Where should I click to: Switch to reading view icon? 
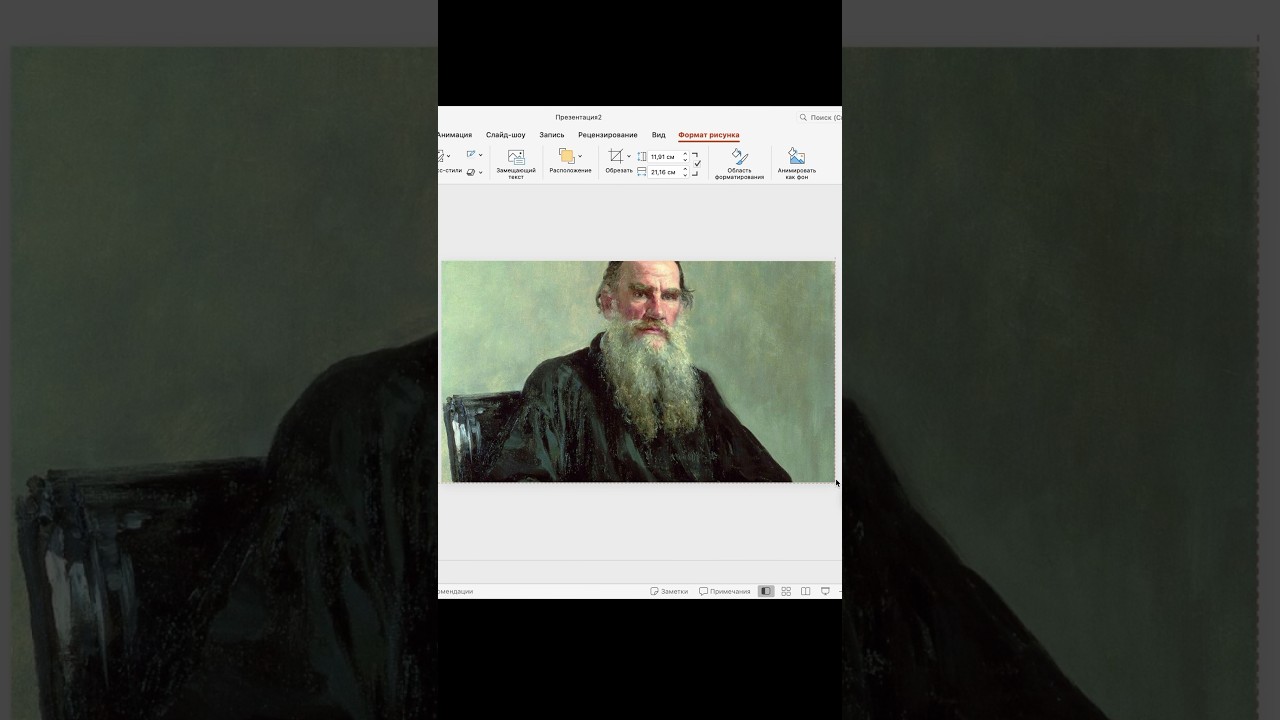point(805,591)
